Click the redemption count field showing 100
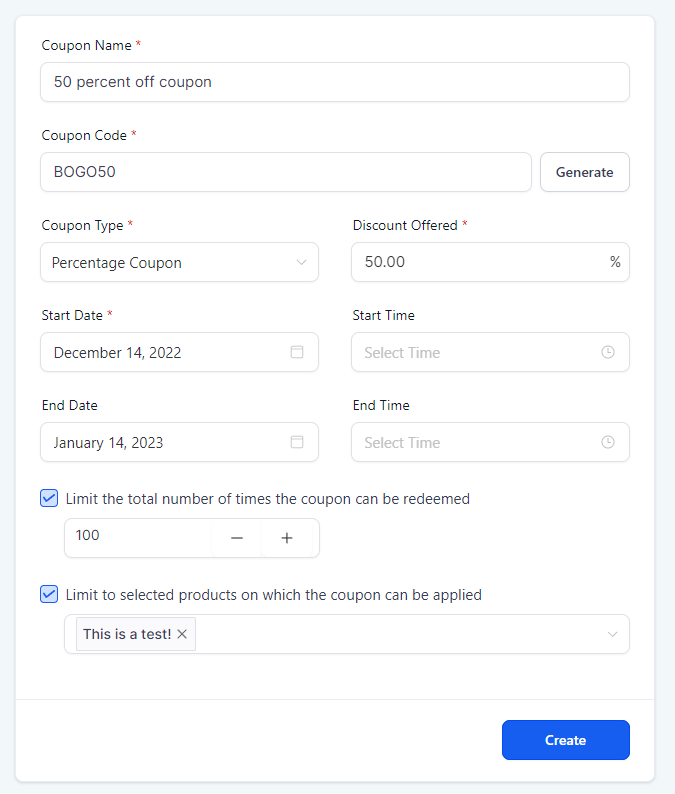675x794 pixels. (x=138, y=536)
